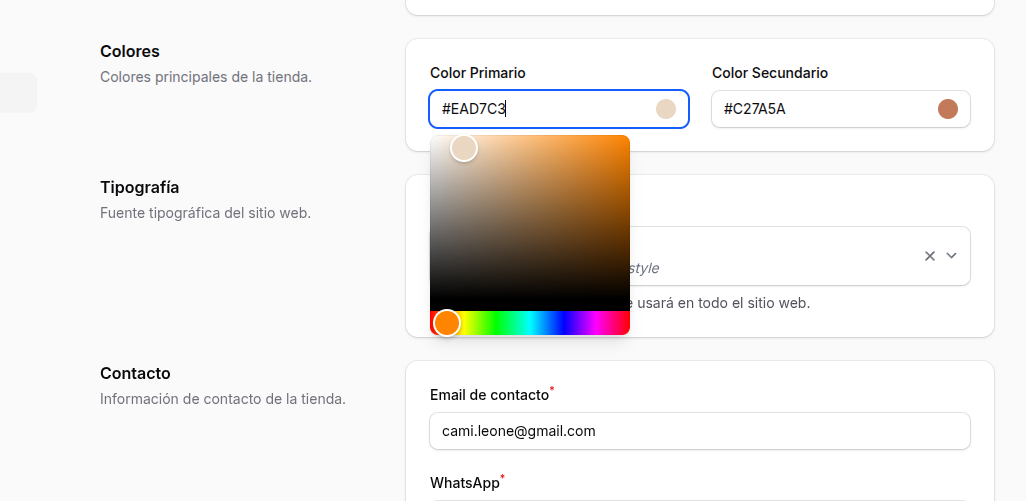Click the saturation picker's round handle
1026x501 pixels.
click(x=464, y=149)
